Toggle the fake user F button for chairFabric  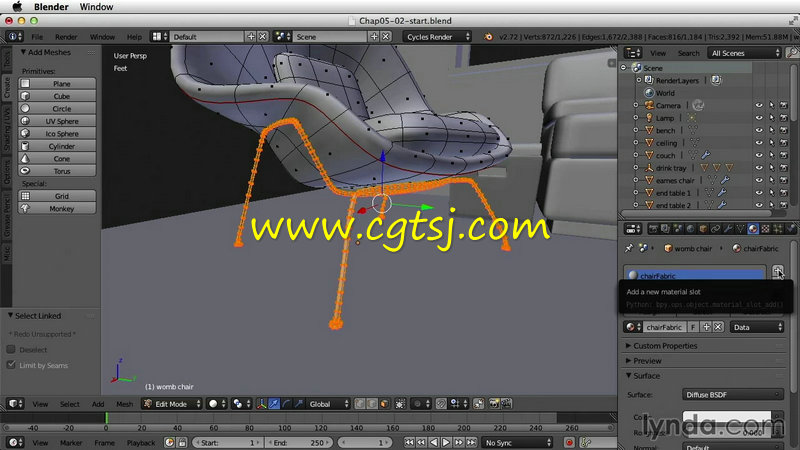coord(693,327)
